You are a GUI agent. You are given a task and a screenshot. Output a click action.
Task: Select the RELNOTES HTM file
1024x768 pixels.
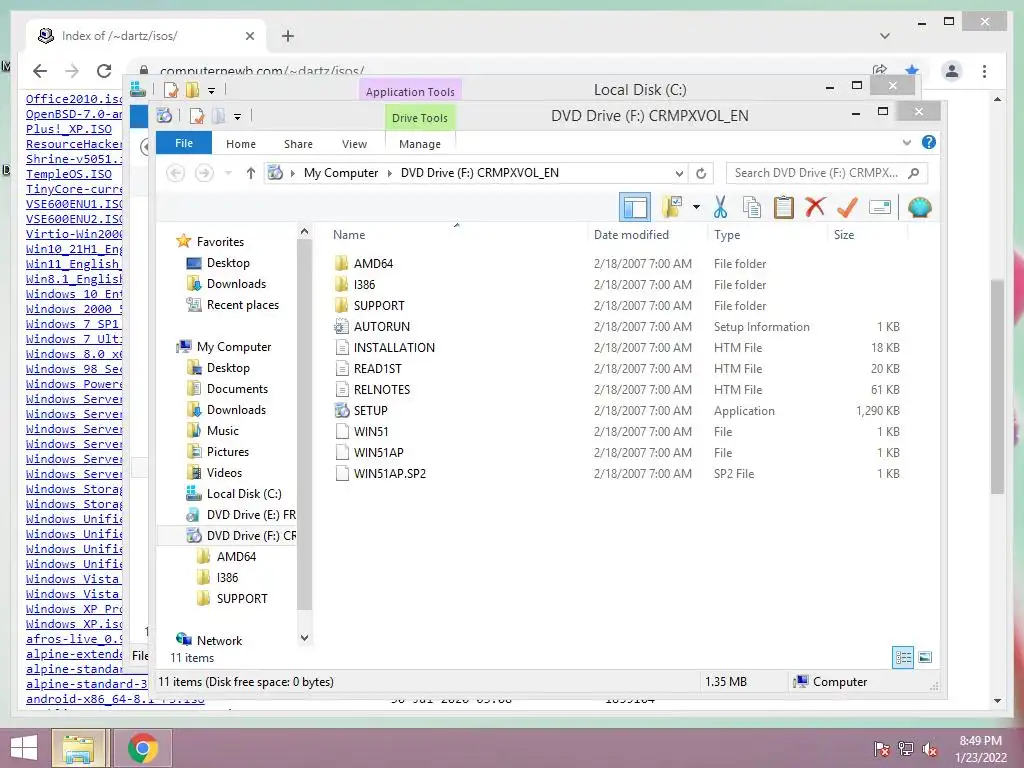coord(381,390)
